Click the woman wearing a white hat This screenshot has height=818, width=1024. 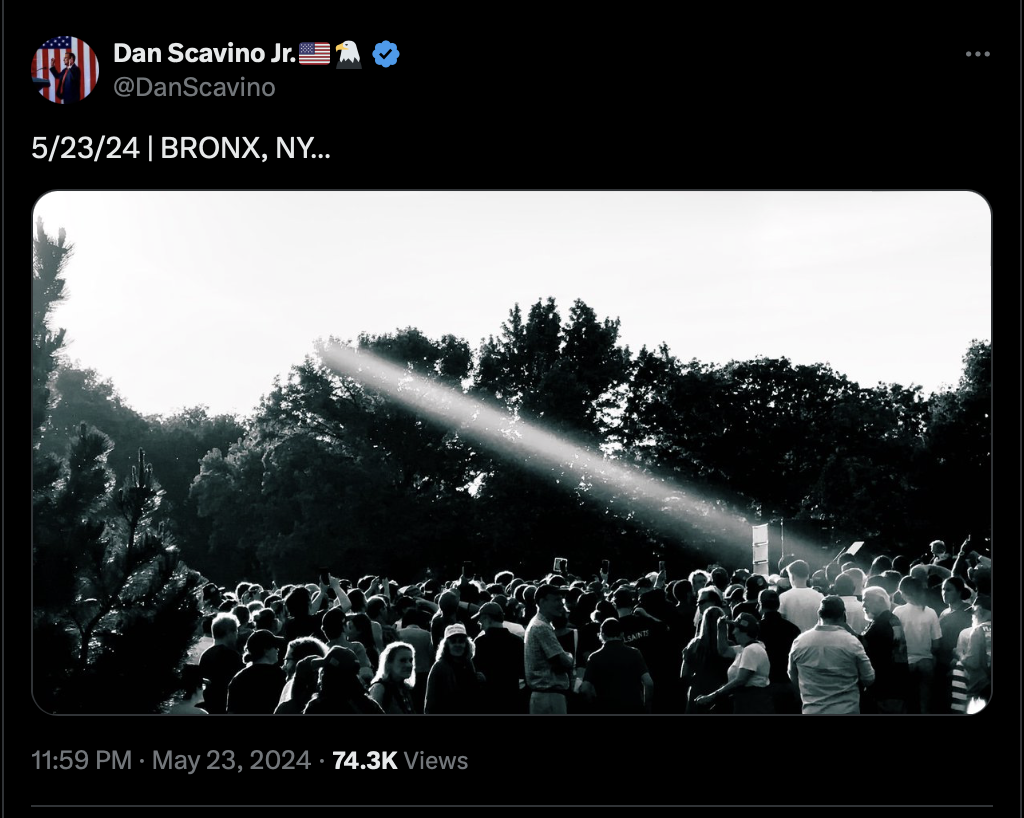(x=453, y=669)
